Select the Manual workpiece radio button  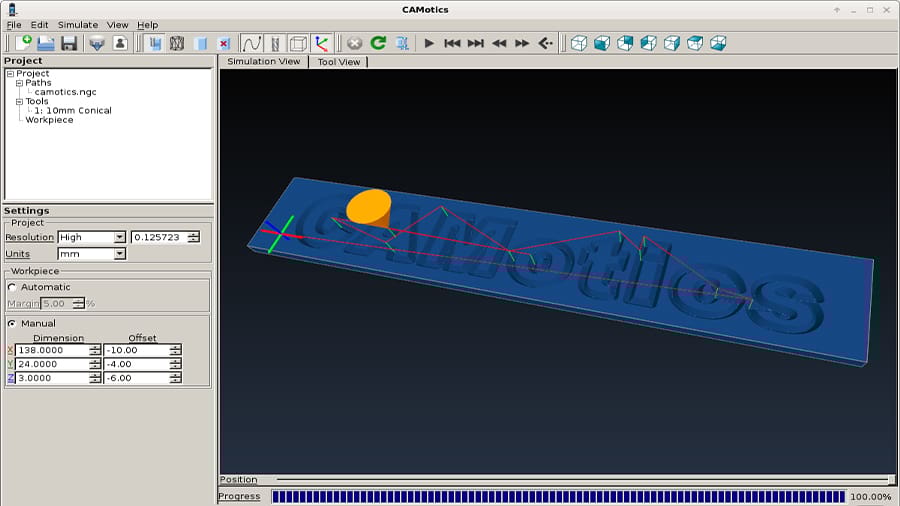click(12, 324)
